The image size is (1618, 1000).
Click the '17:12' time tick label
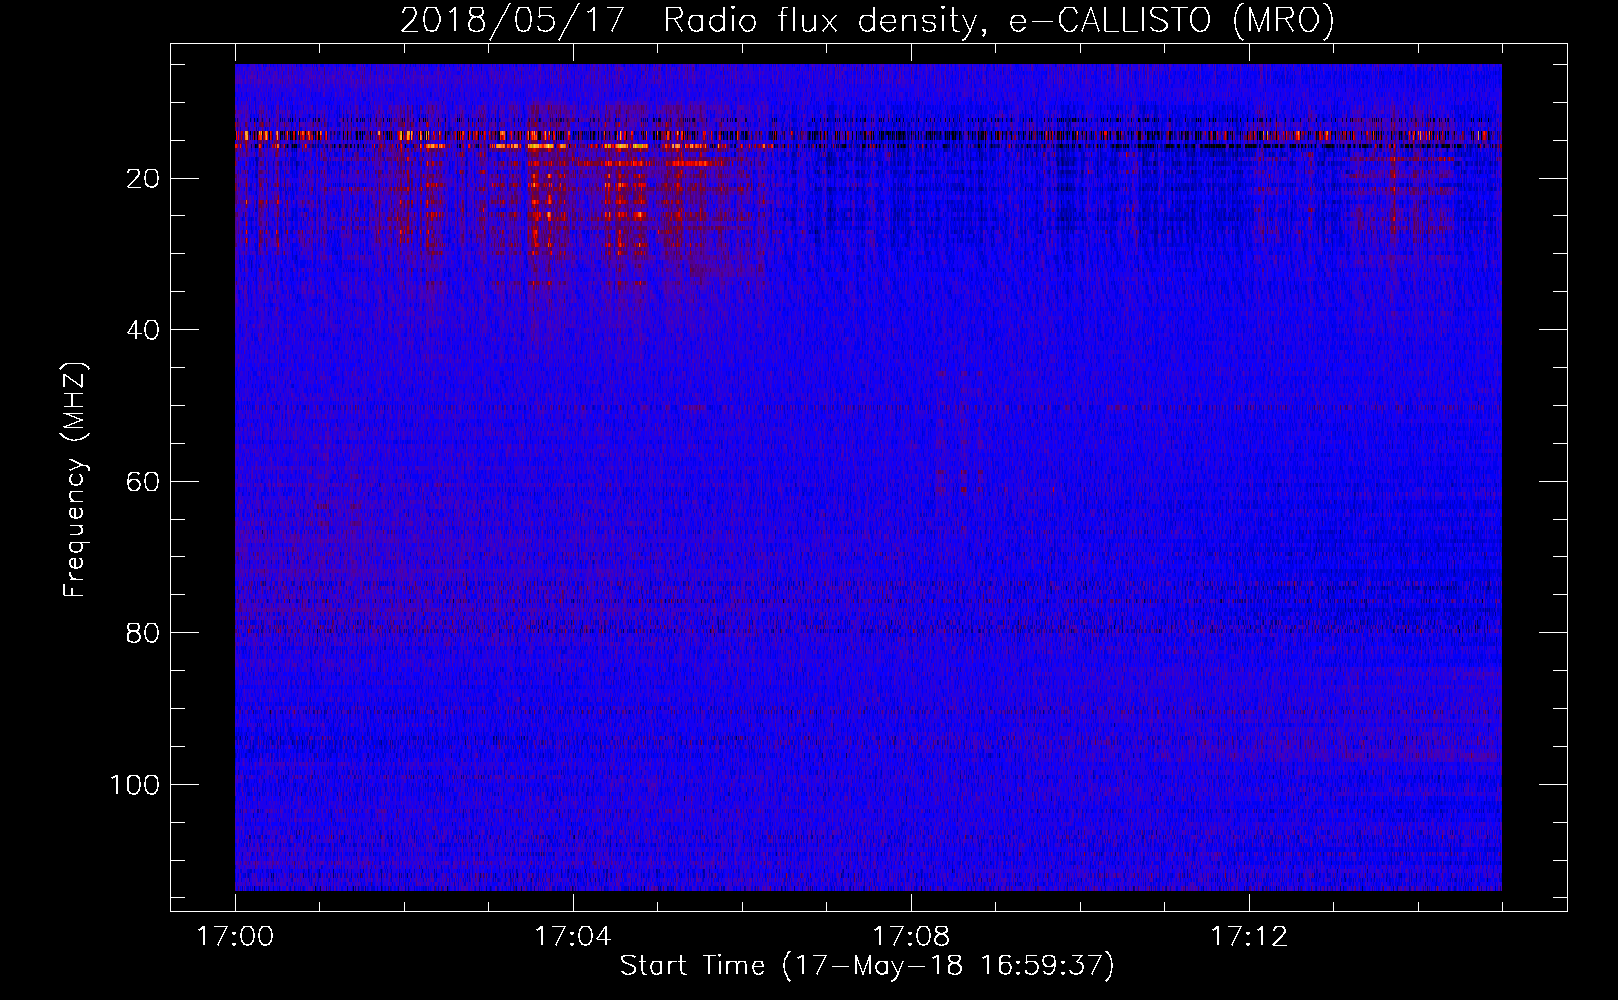coord(1249,937)
